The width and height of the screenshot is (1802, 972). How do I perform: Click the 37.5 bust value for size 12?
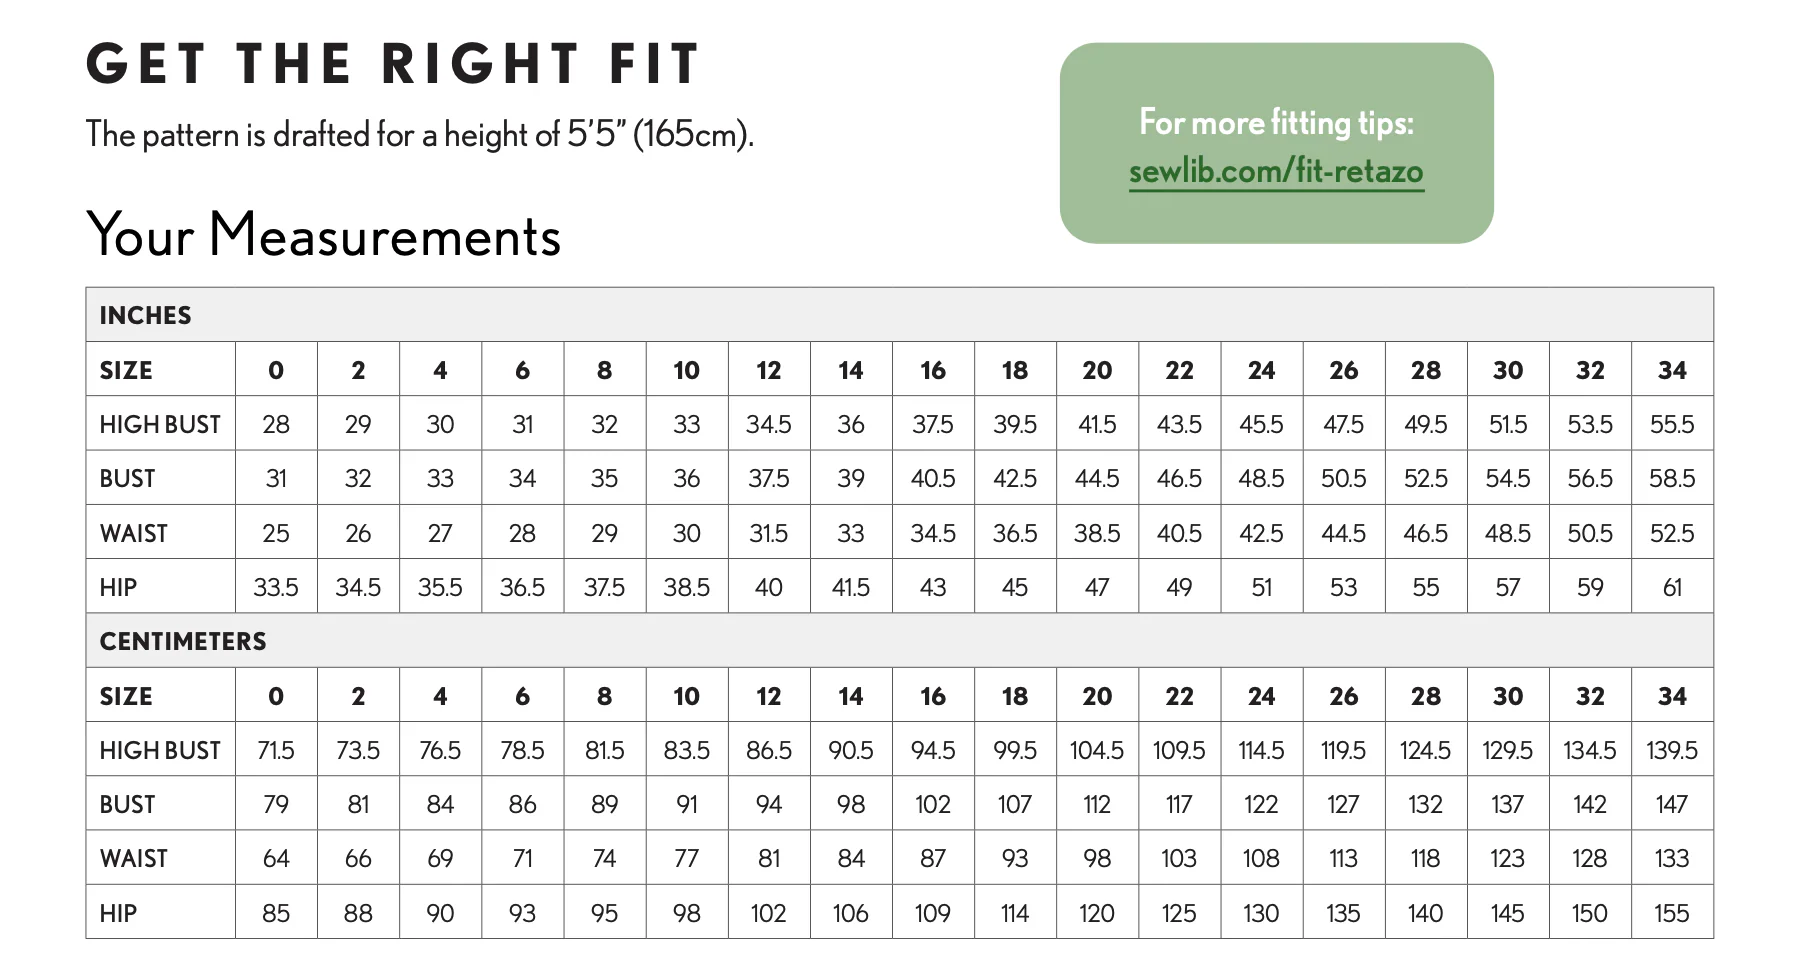tap(769, 478)
